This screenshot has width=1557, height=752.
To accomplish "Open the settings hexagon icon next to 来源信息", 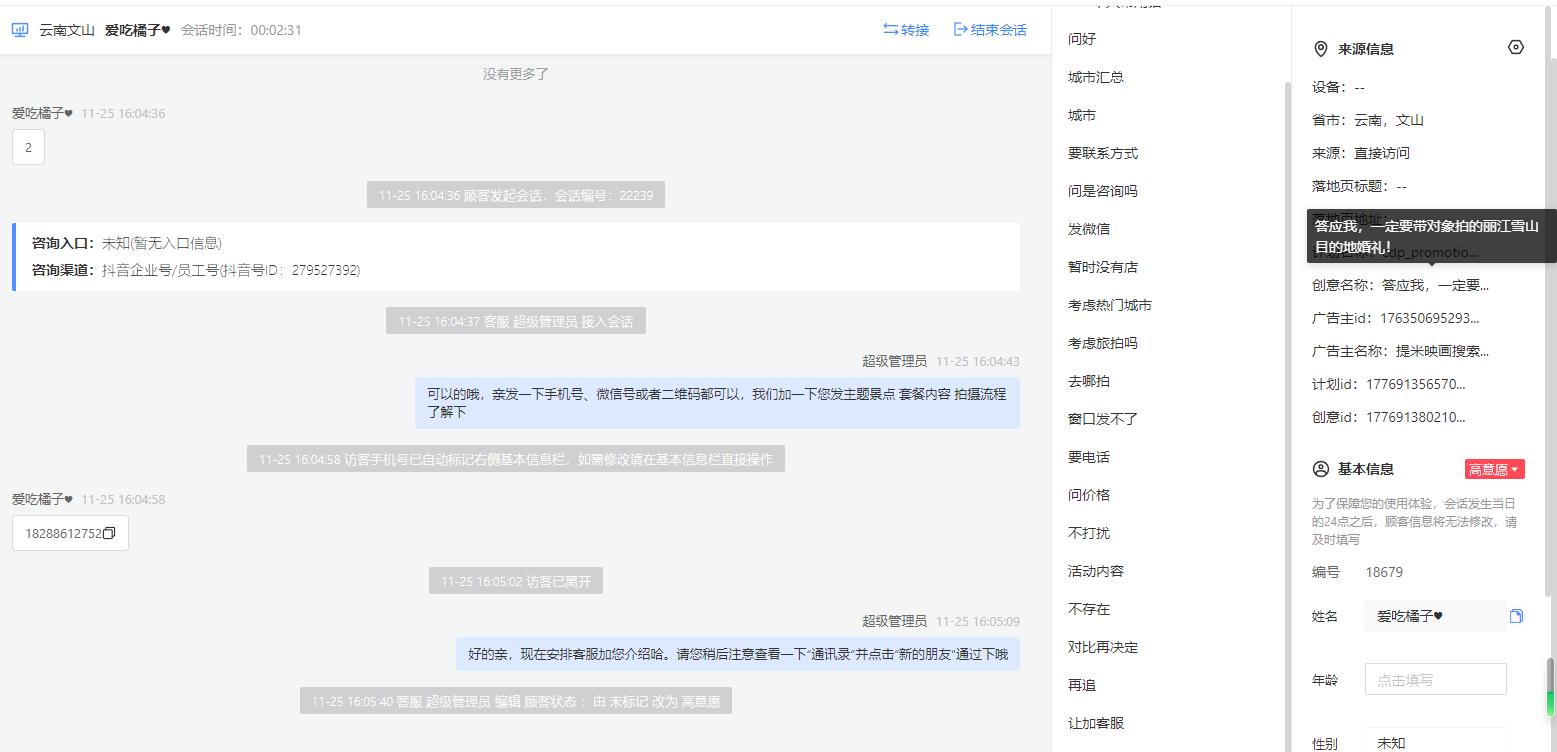I will pos(1516,47).
